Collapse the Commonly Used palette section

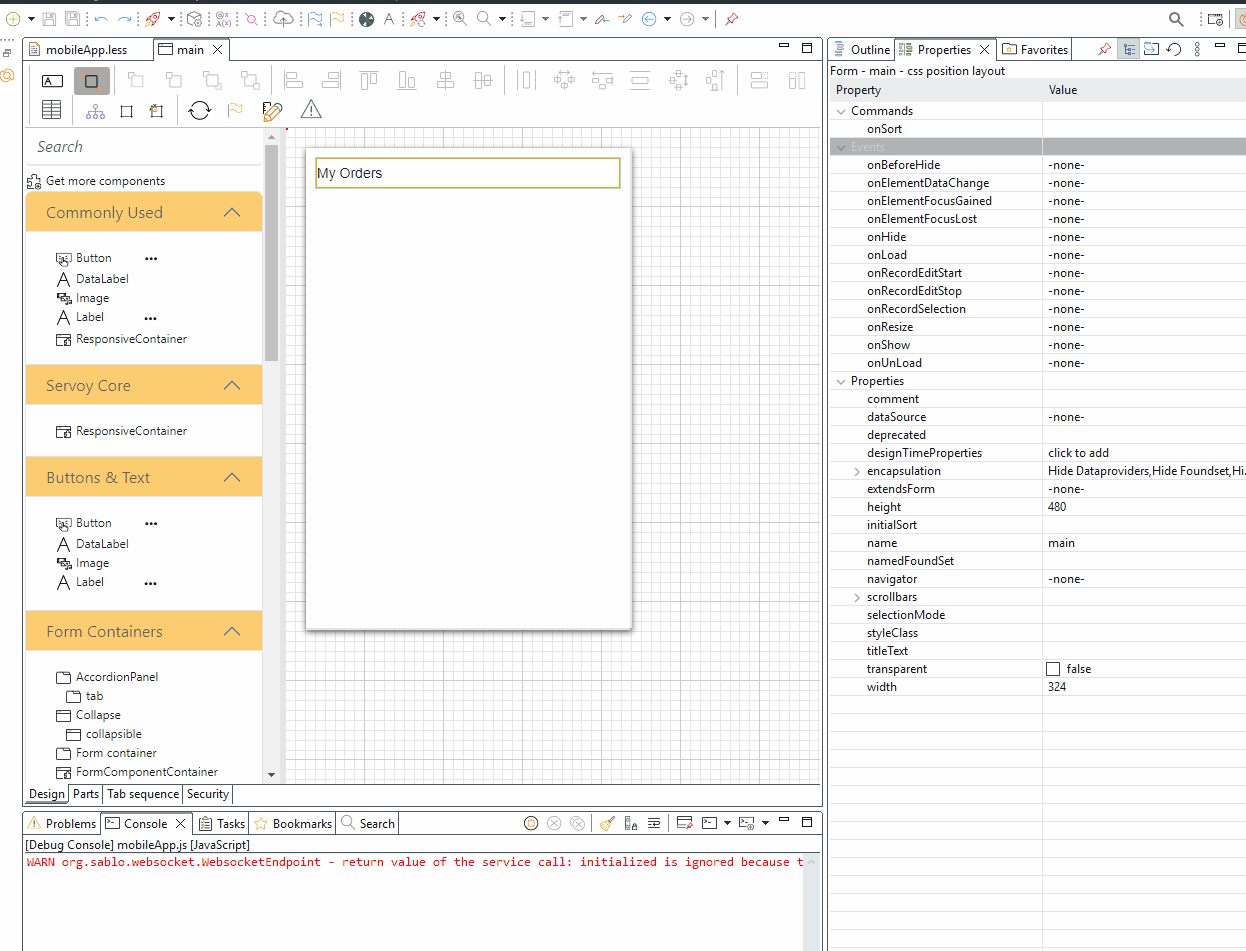[232, 213]
